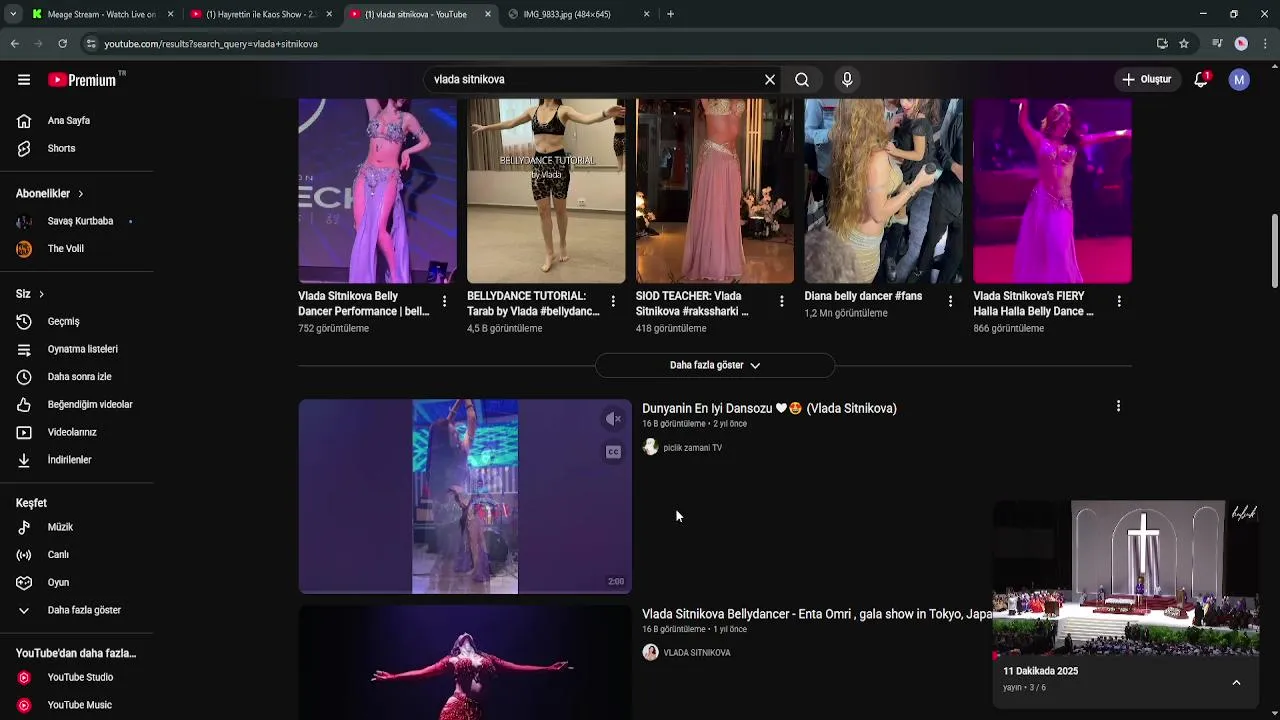Open options for Dunyanin En Iyi Dansozu video
Screen dimensions: 1280x720
(1118, 407)
